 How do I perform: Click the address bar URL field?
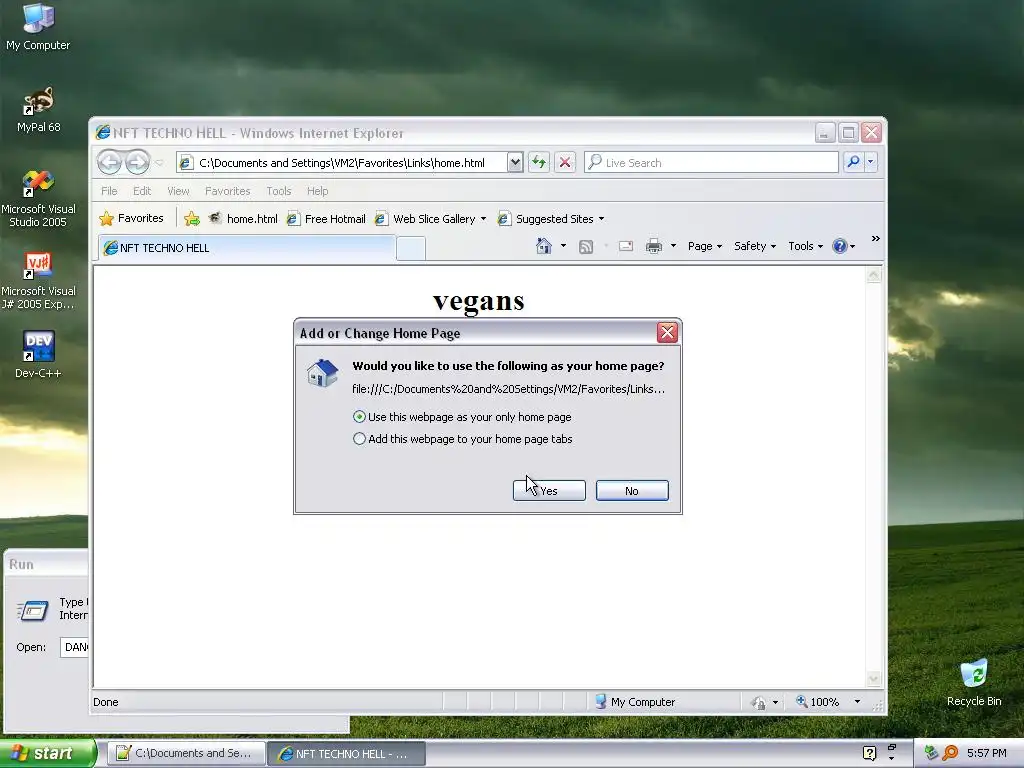coord(343,163)
